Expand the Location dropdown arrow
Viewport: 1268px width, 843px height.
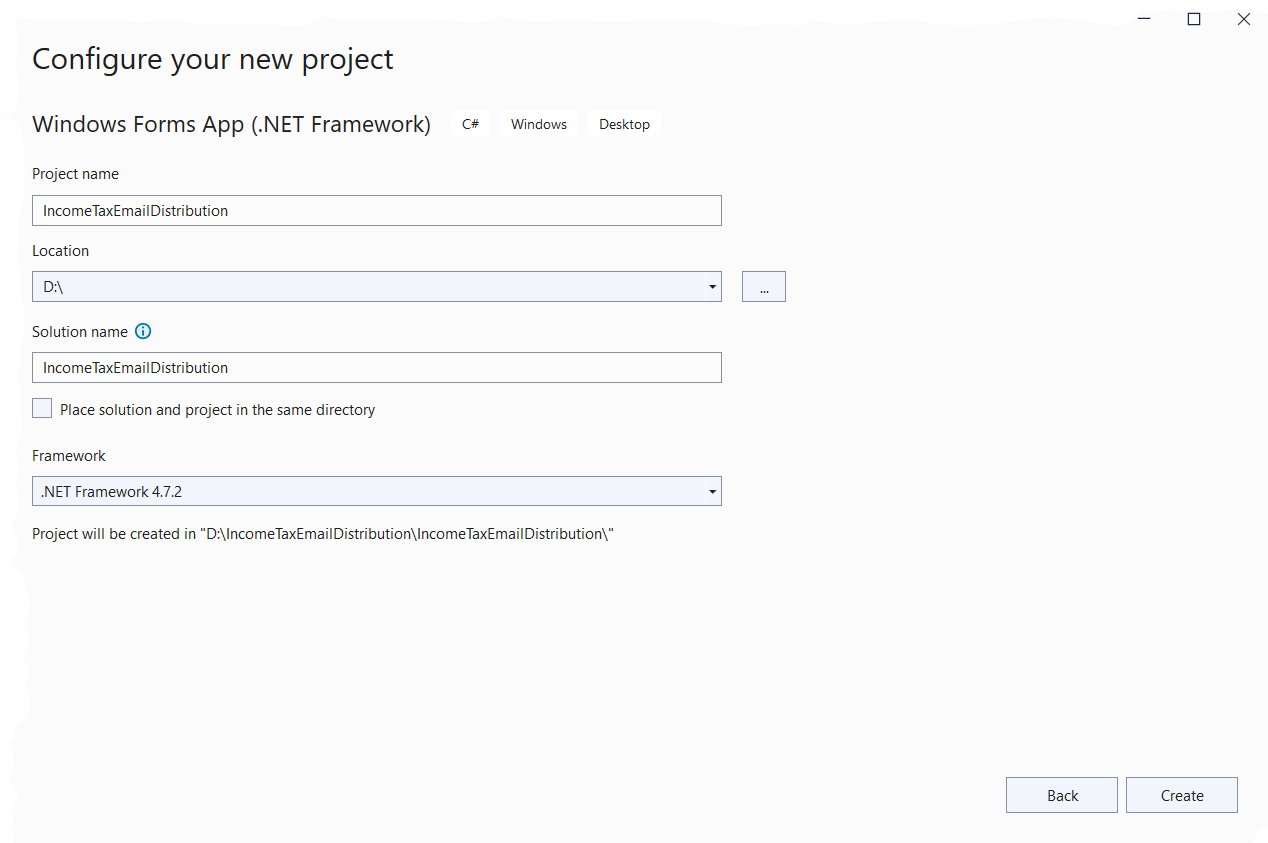(712, 287)
